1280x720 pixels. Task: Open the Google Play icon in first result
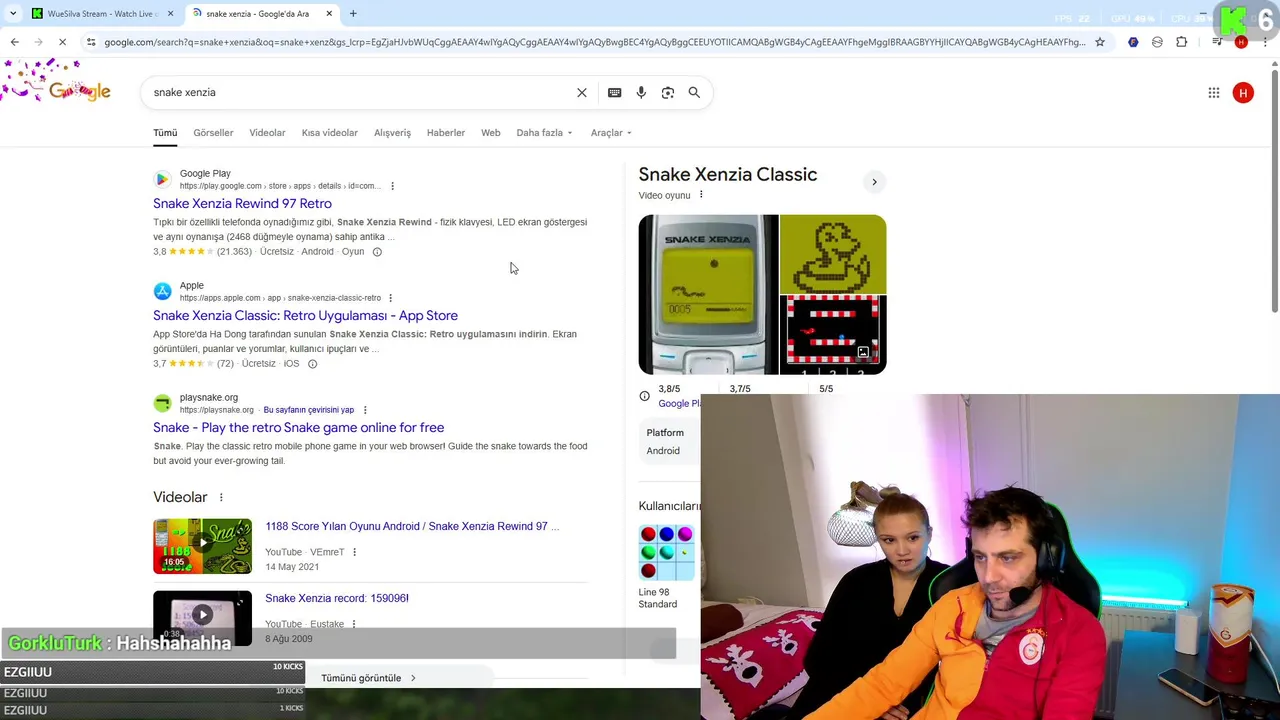[x=162, y=180]
